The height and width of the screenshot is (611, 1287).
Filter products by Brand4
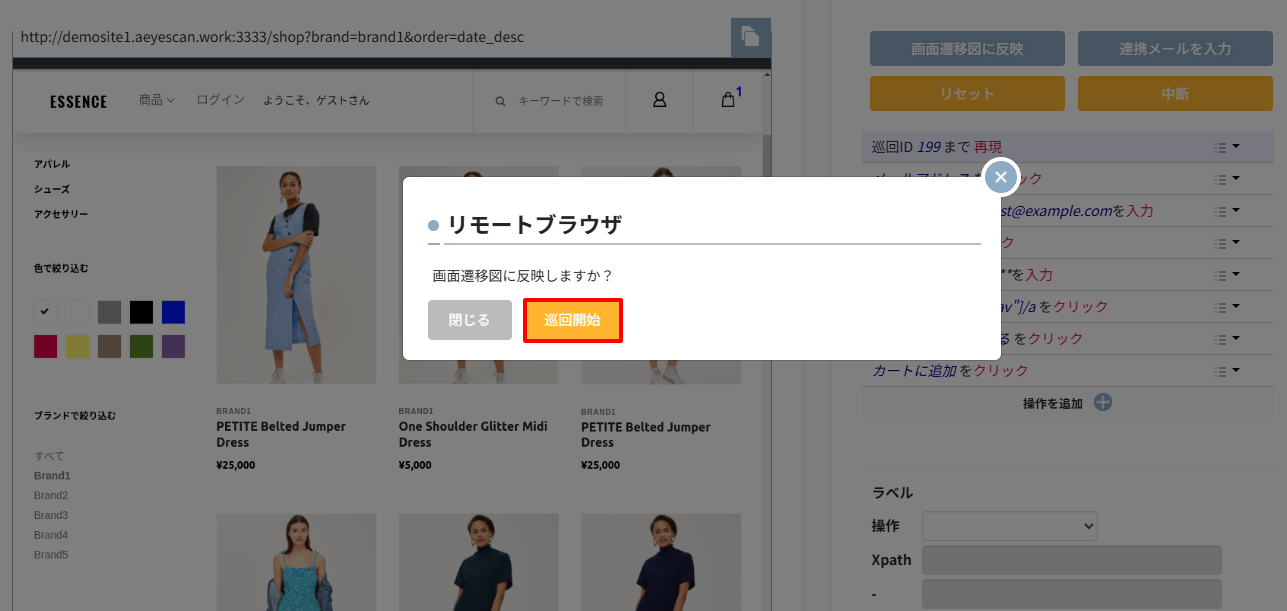51,535
